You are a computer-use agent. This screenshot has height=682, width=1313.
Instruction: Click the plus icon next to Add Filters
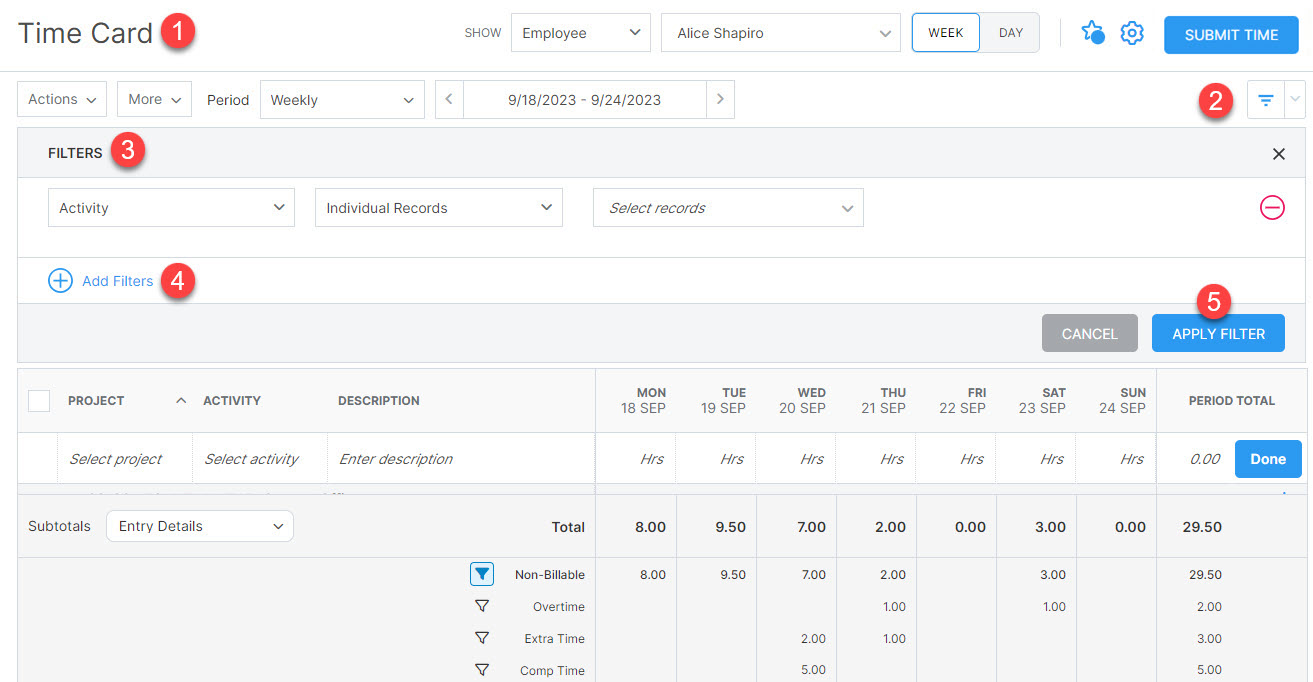pyautogui.click(x=60, y=281)
